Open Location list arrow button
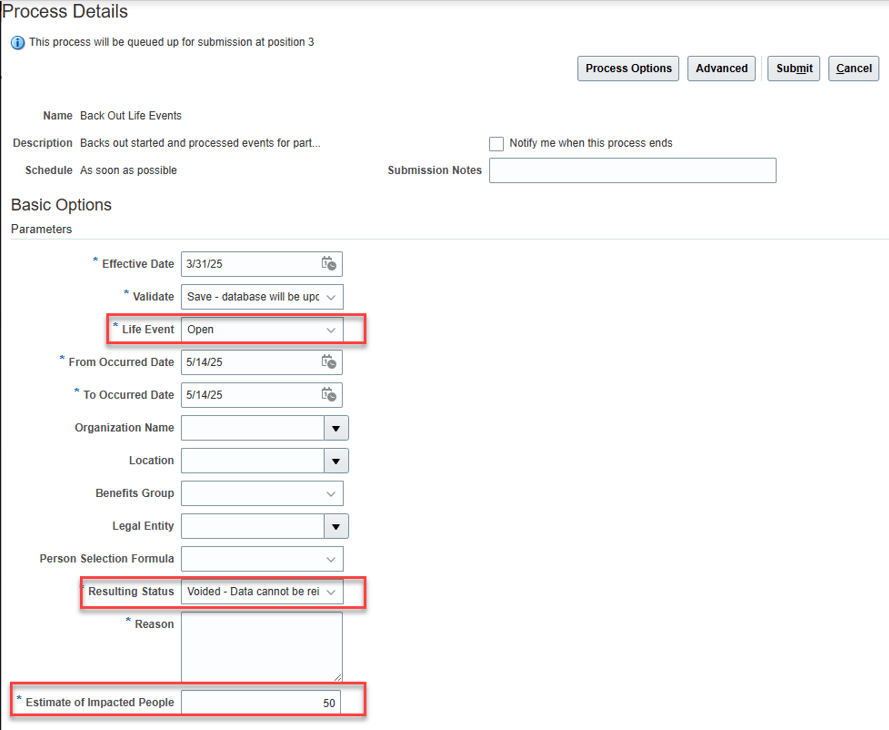This screenshot has height=730, width=889. 336,461
